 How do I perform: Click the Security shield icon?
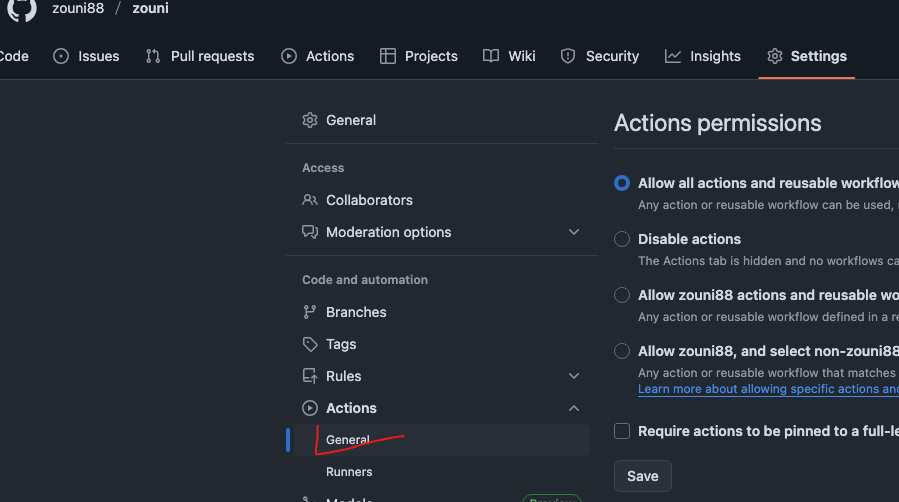[x=568, y=56]
